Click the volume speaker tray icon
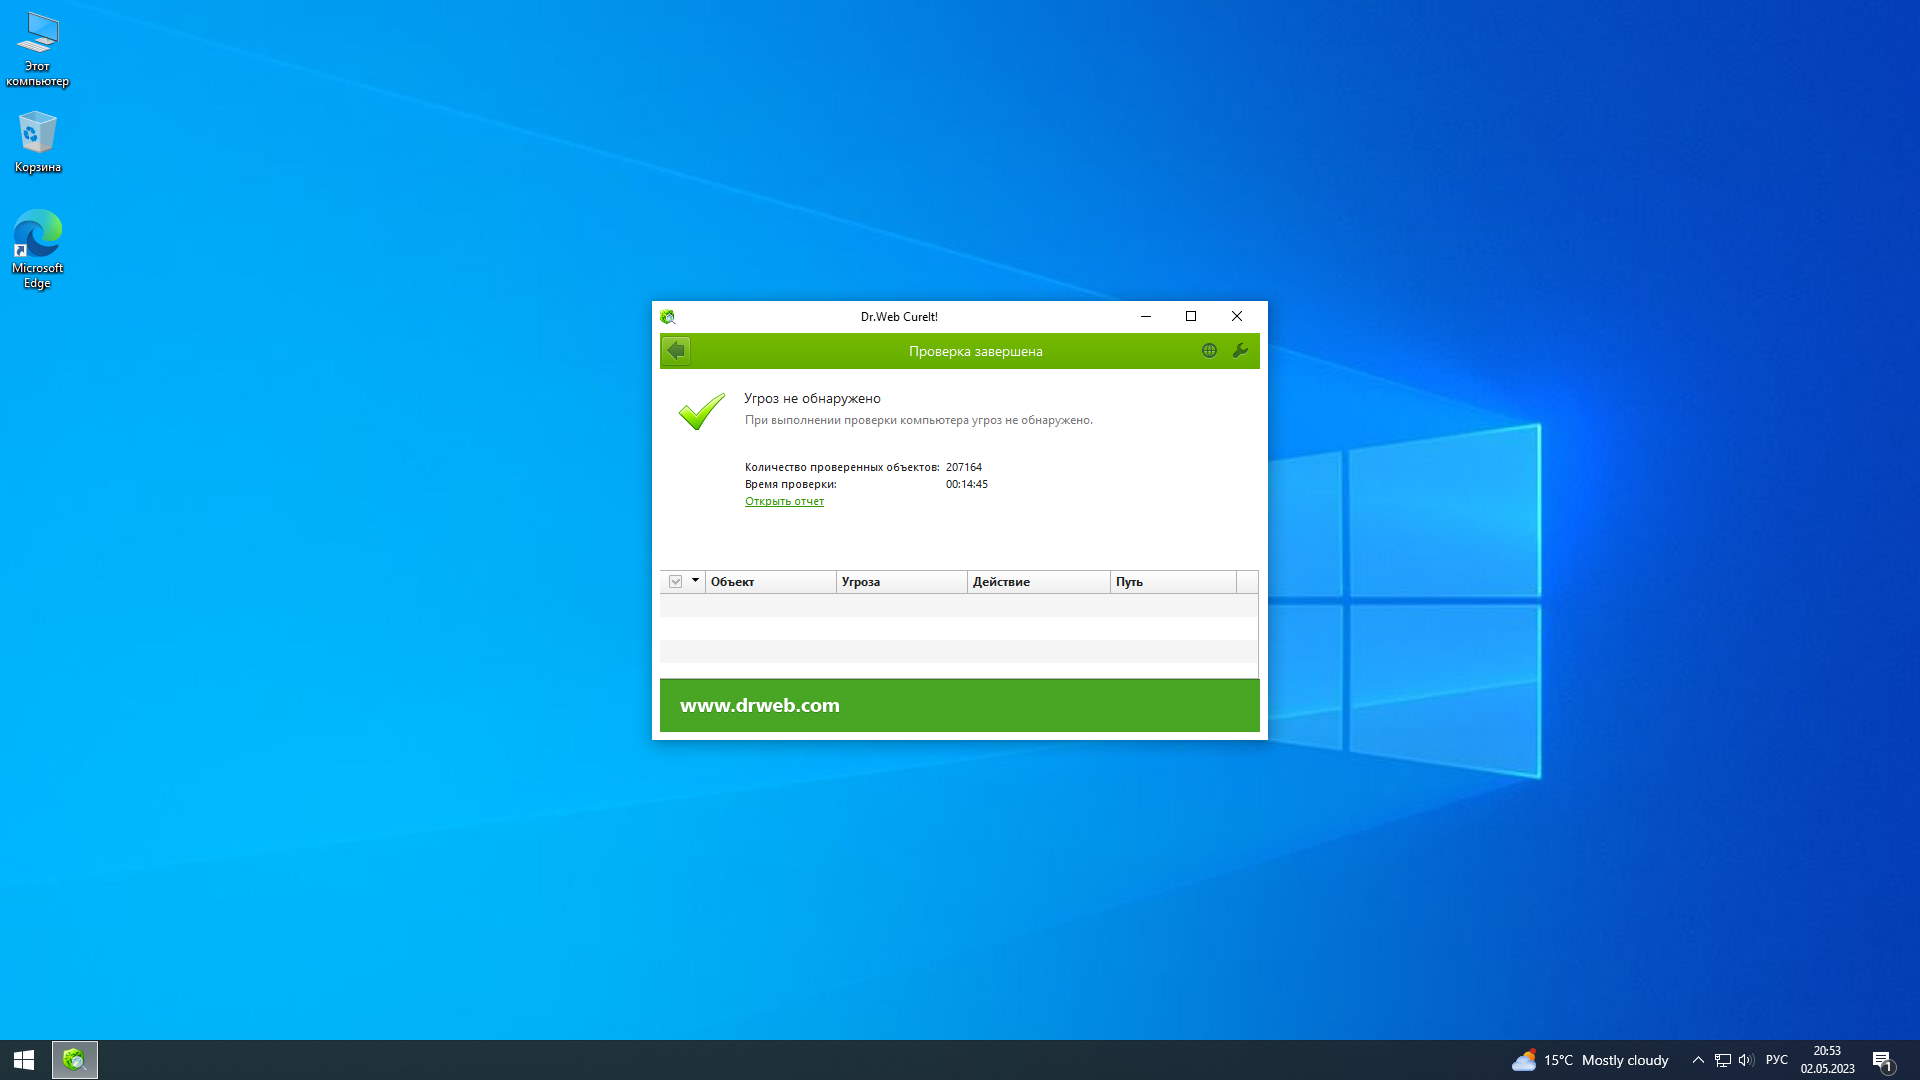This screenshot has width=1920, height=1080. coord(1746,1060)
